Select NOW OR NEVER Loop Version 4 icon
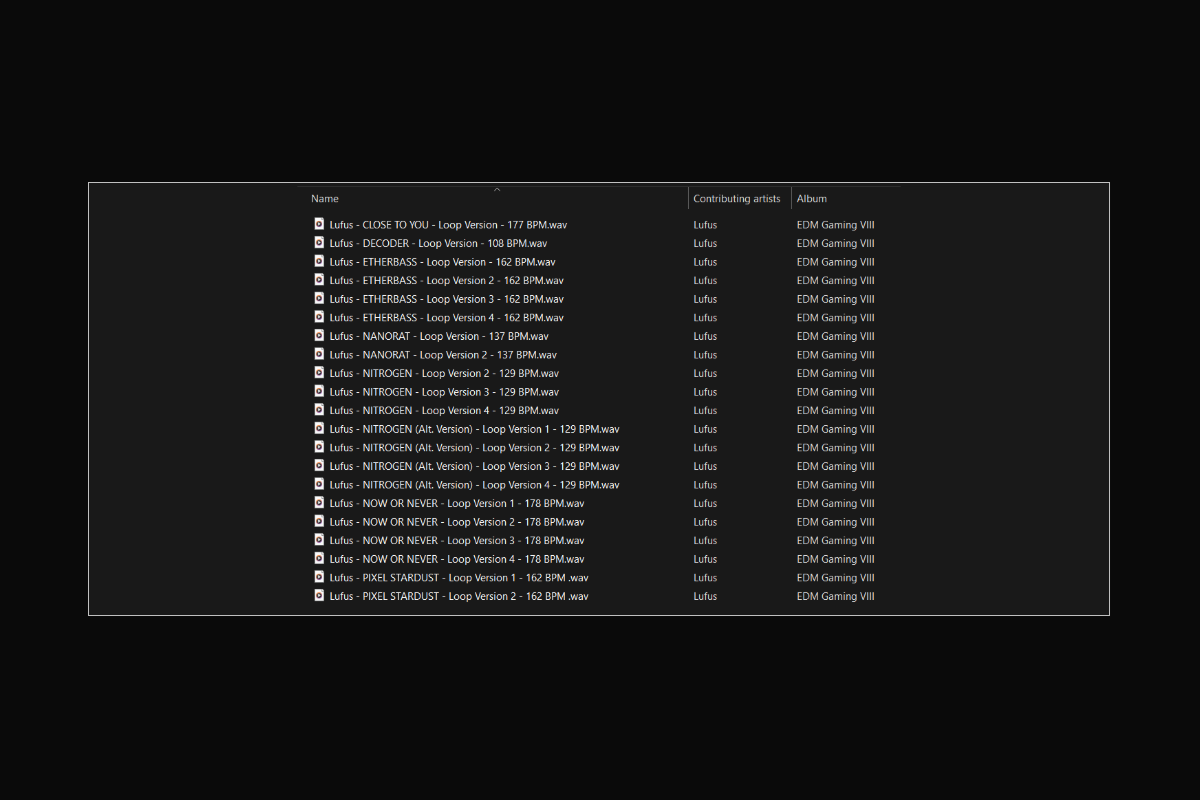 pyautogui.click(x=319, y=558)
